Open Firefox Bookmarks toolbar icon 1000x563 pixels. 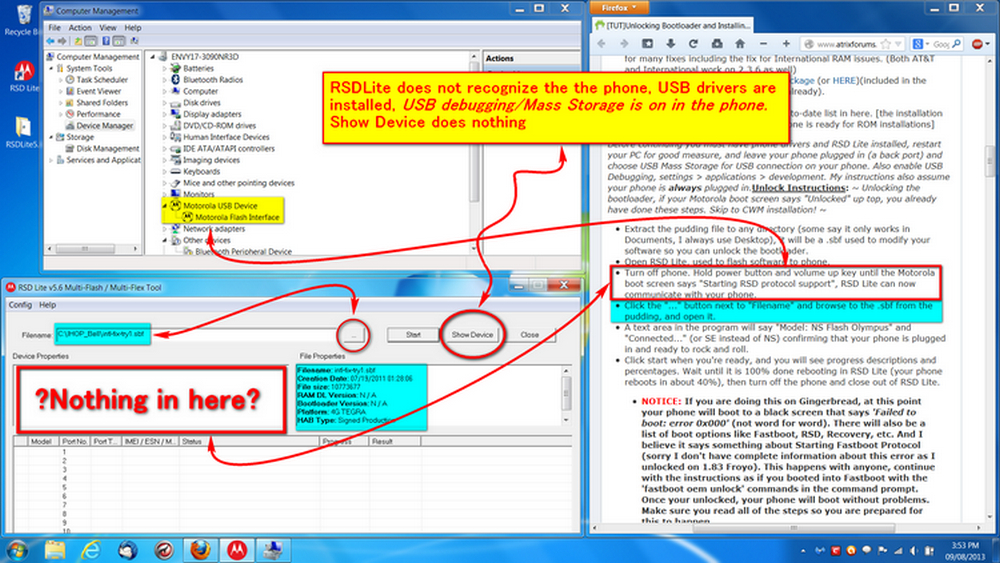point(647,43)
